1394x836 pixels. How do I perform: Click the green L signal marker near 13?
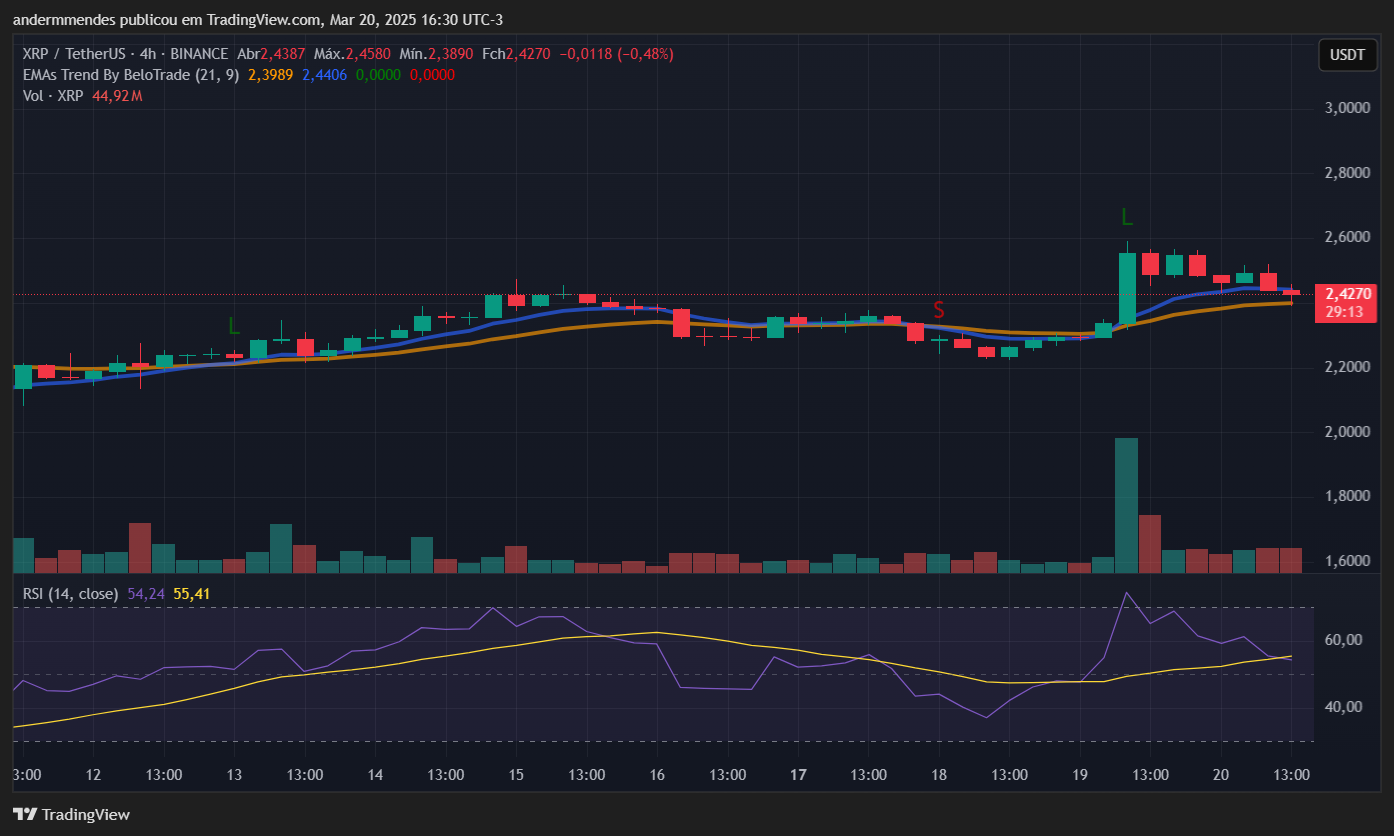(x=234, y=326)
